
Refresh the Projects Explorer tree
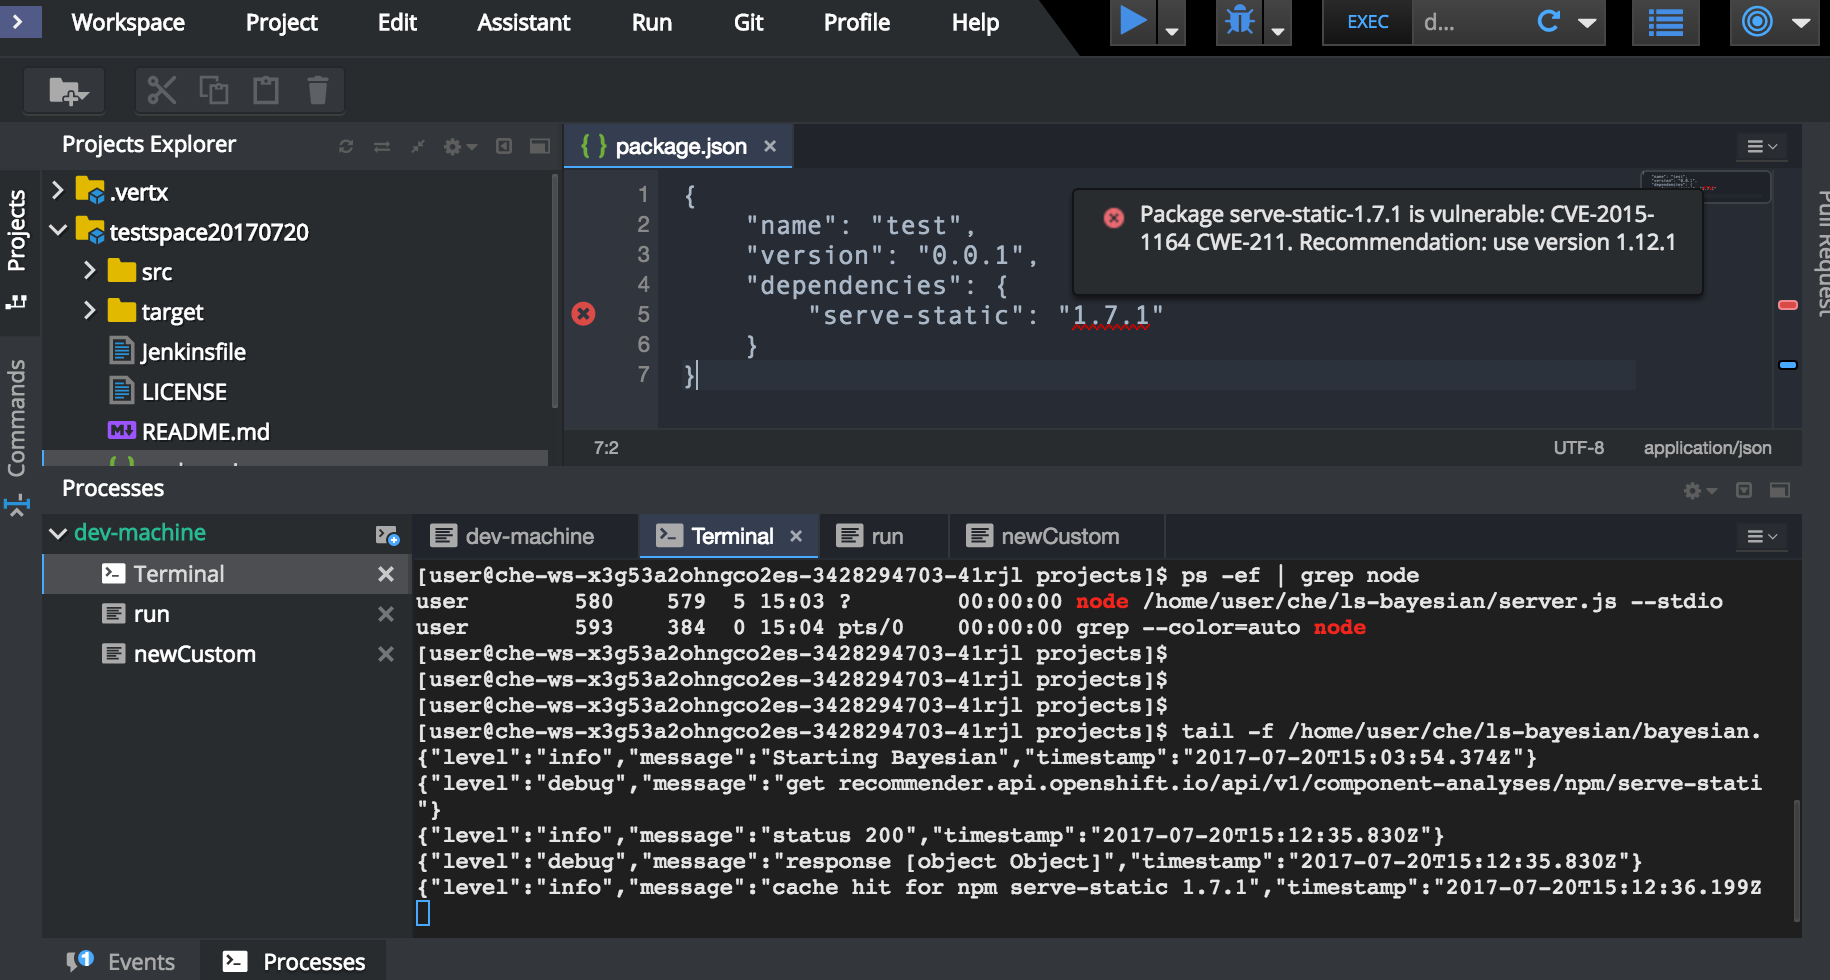point(346,146)
